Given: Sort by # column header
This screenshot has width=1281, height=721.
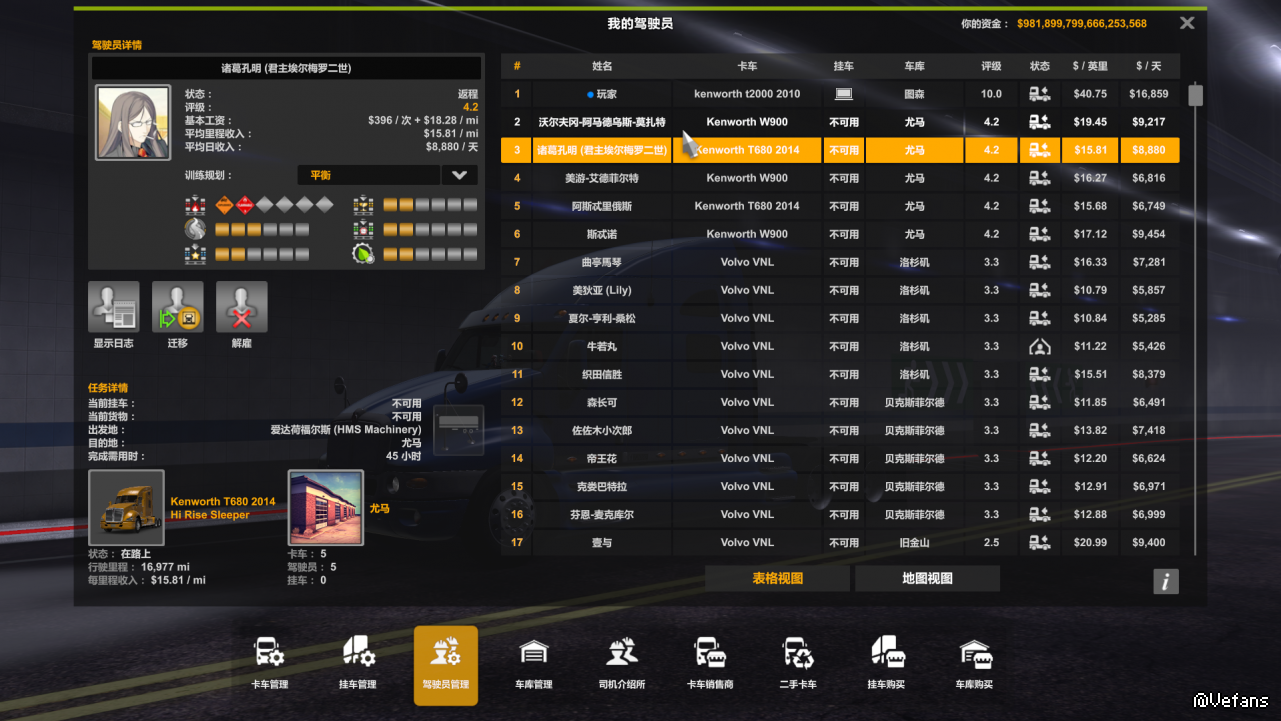Looking at the screenshot, I should click(x=517, y=66).
